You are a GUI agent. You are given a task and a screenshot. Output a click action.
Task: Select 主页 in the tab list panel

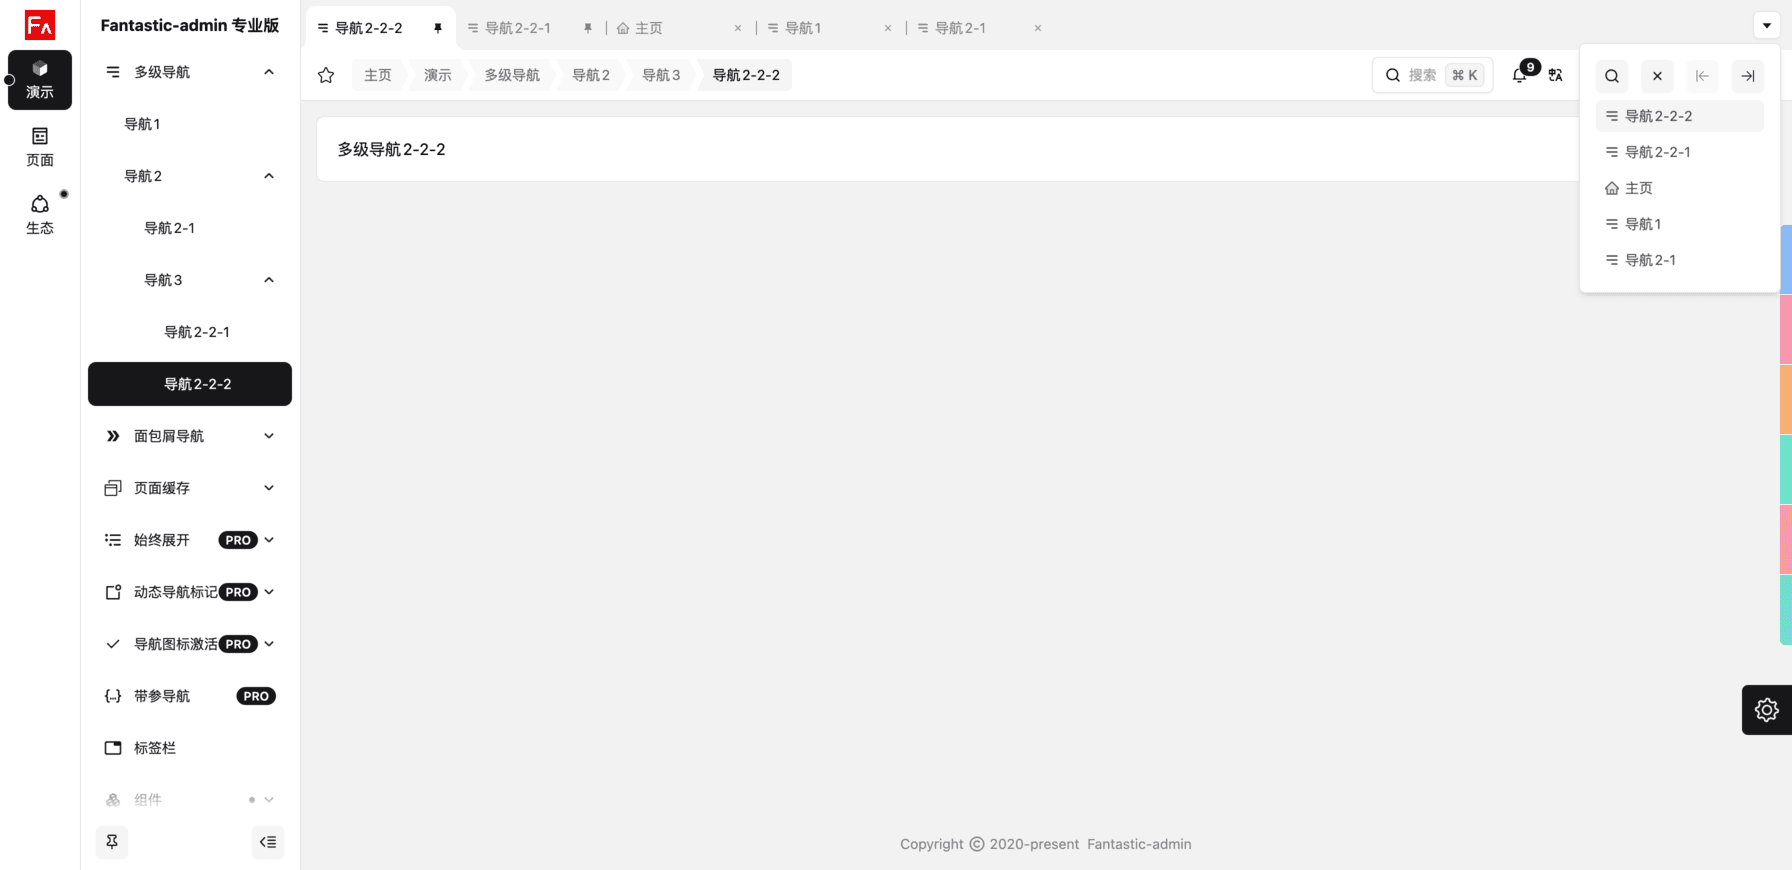[1638, 188]
